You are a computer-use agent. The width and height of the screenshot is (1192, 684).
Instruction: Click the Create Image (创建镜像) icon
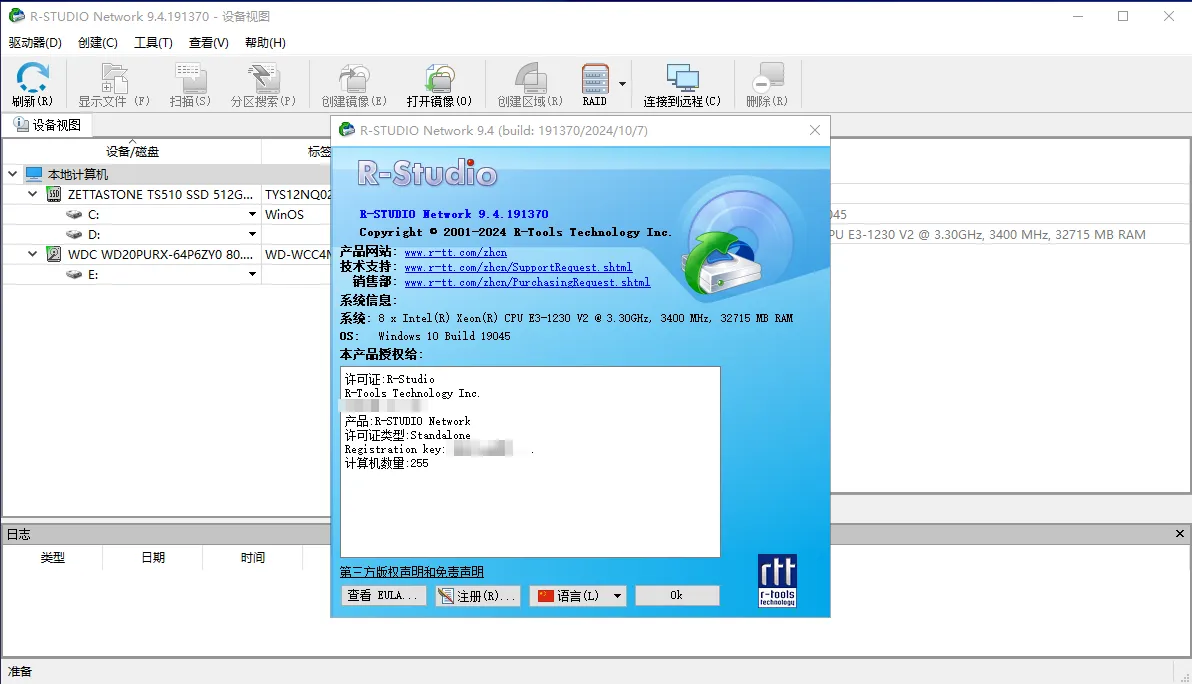point(353,84)
